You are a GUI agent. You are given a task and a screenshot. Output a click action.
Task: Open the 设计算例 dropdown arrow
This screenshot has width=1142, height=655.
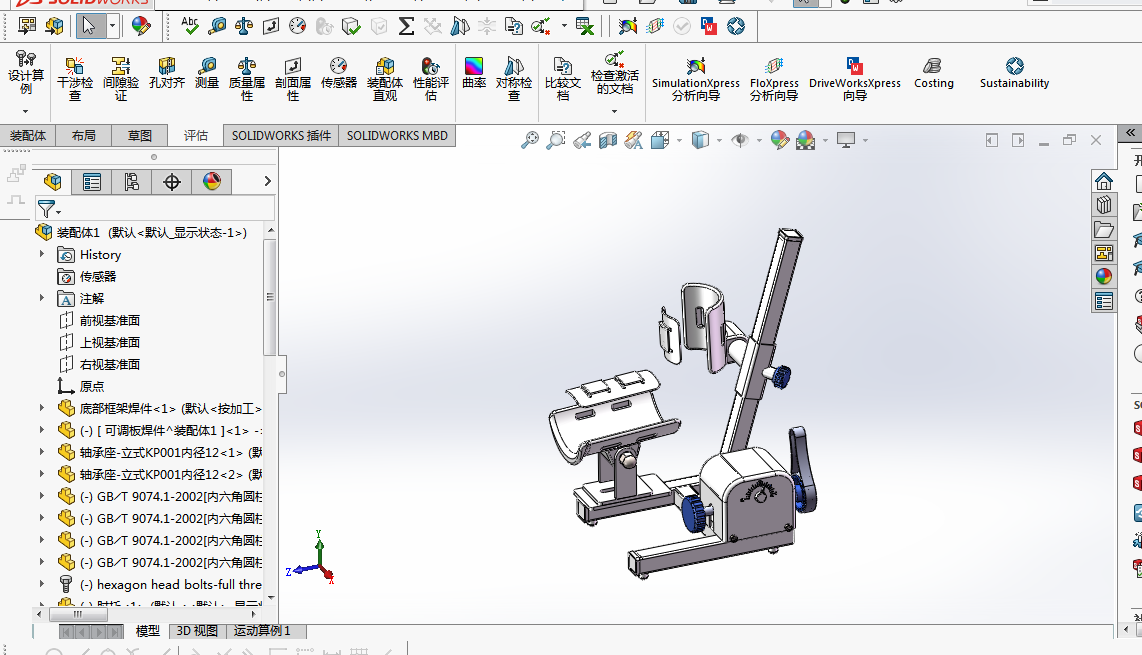[x=25, y=111]
